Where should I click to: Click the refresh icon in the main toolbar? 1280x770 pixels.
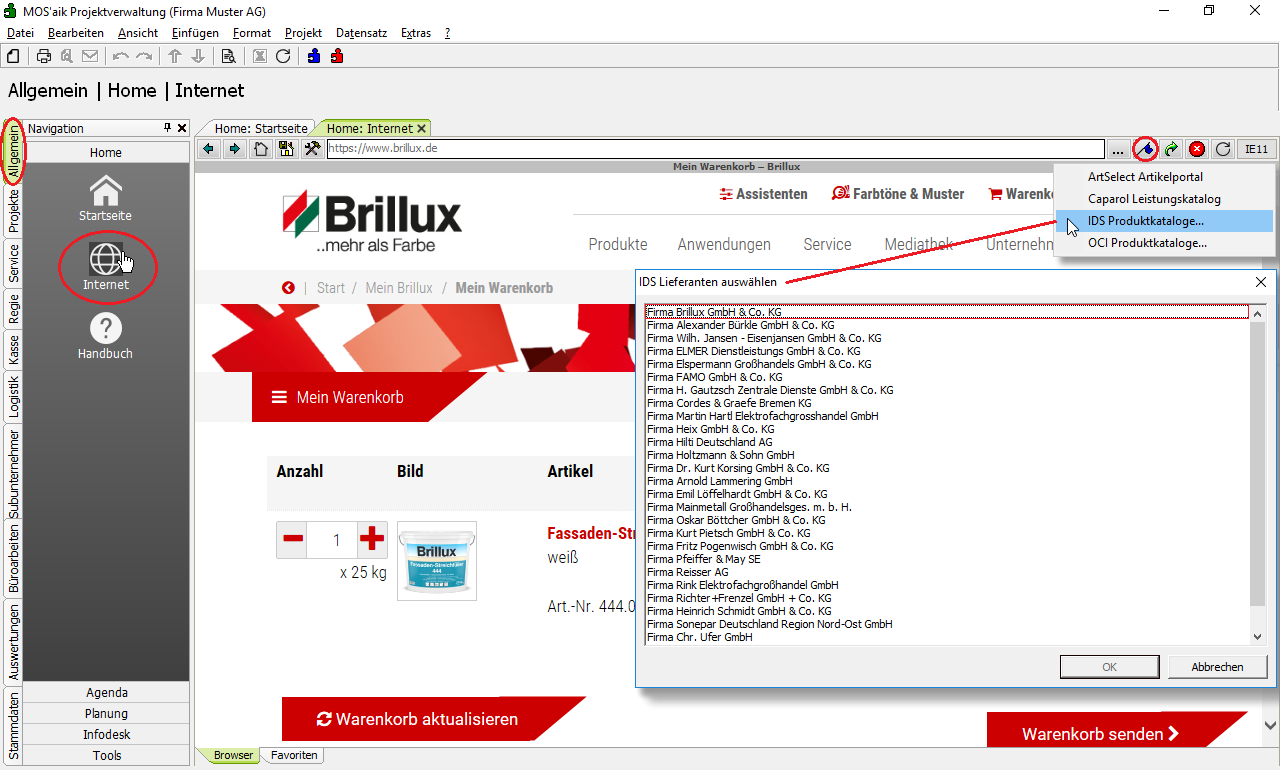click(283, 56)
